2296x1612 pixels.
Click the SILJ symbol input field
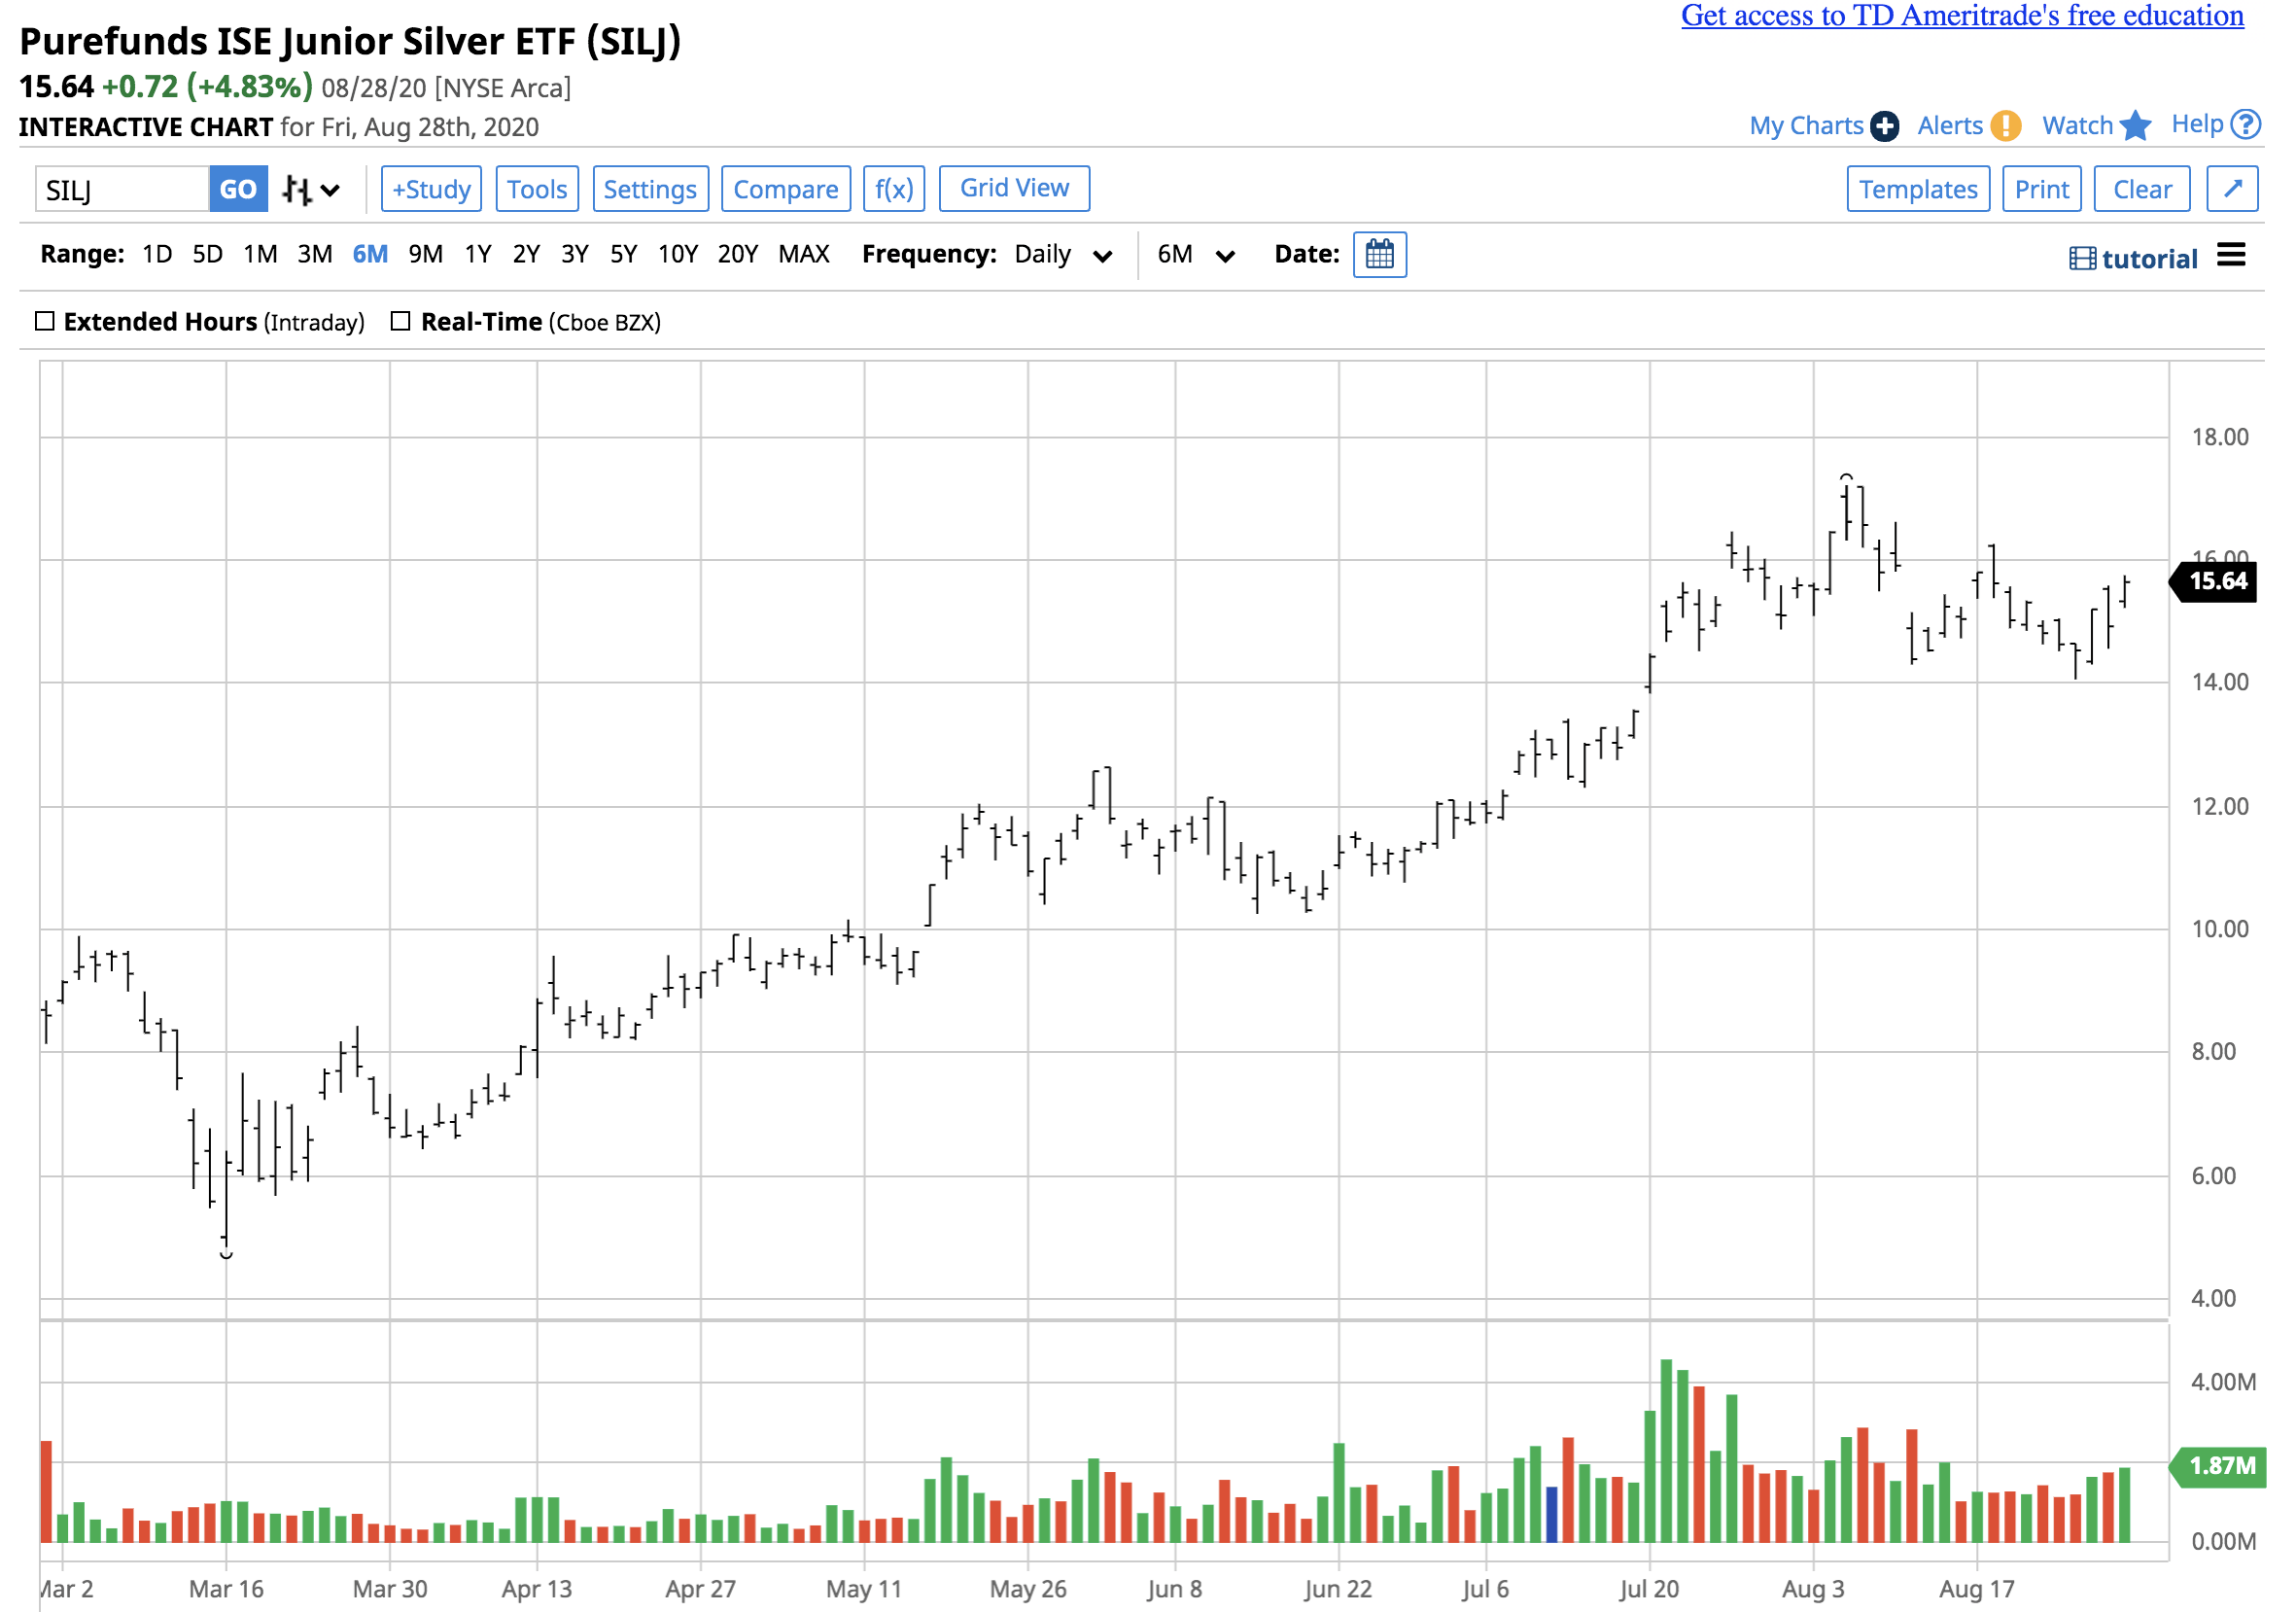(x=122, y=189)
